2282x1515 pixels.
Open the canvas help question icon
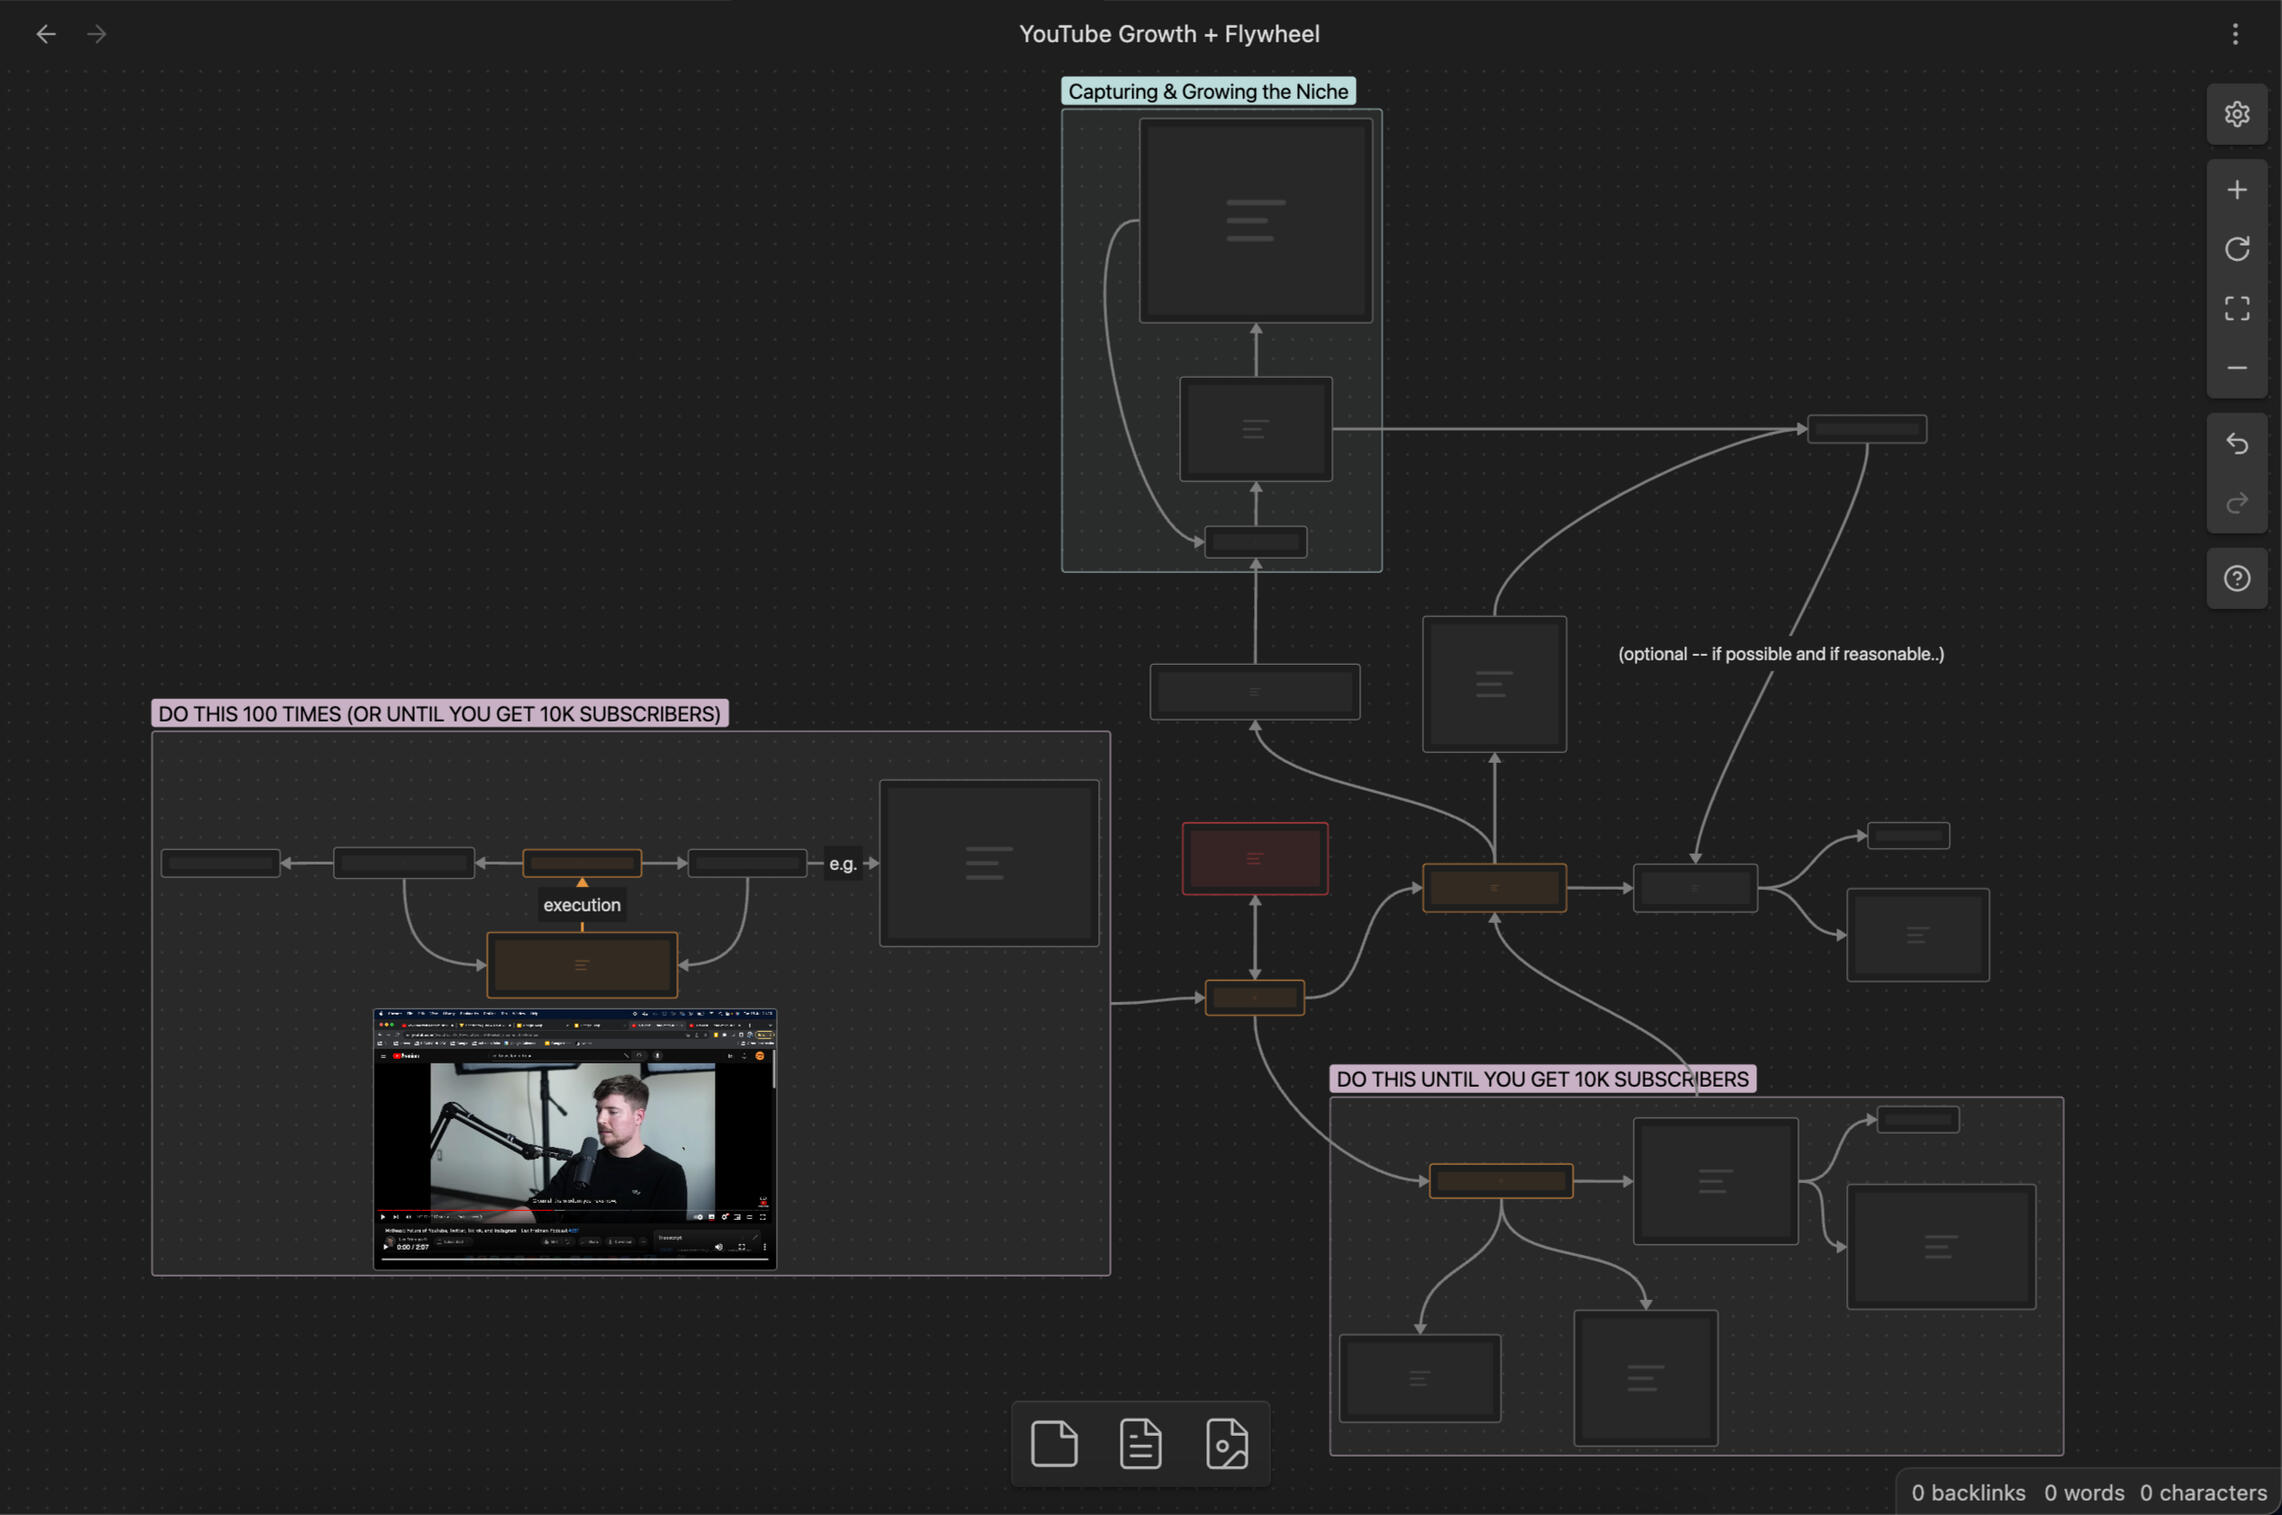2237,578
